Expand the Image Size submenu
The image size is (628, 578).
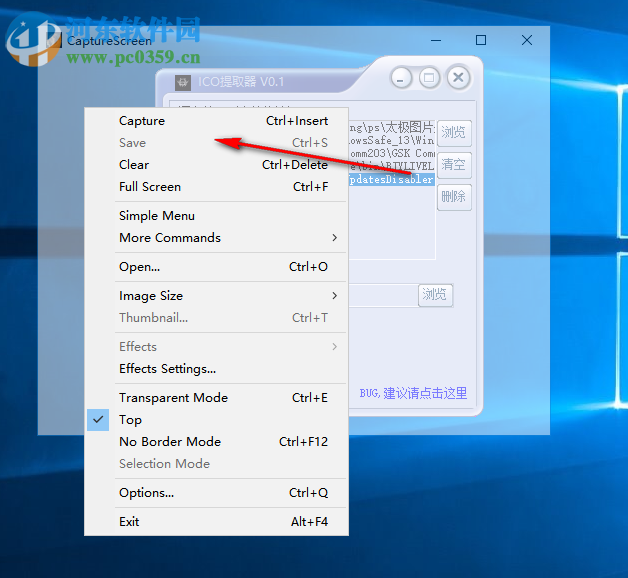(216, 296)
